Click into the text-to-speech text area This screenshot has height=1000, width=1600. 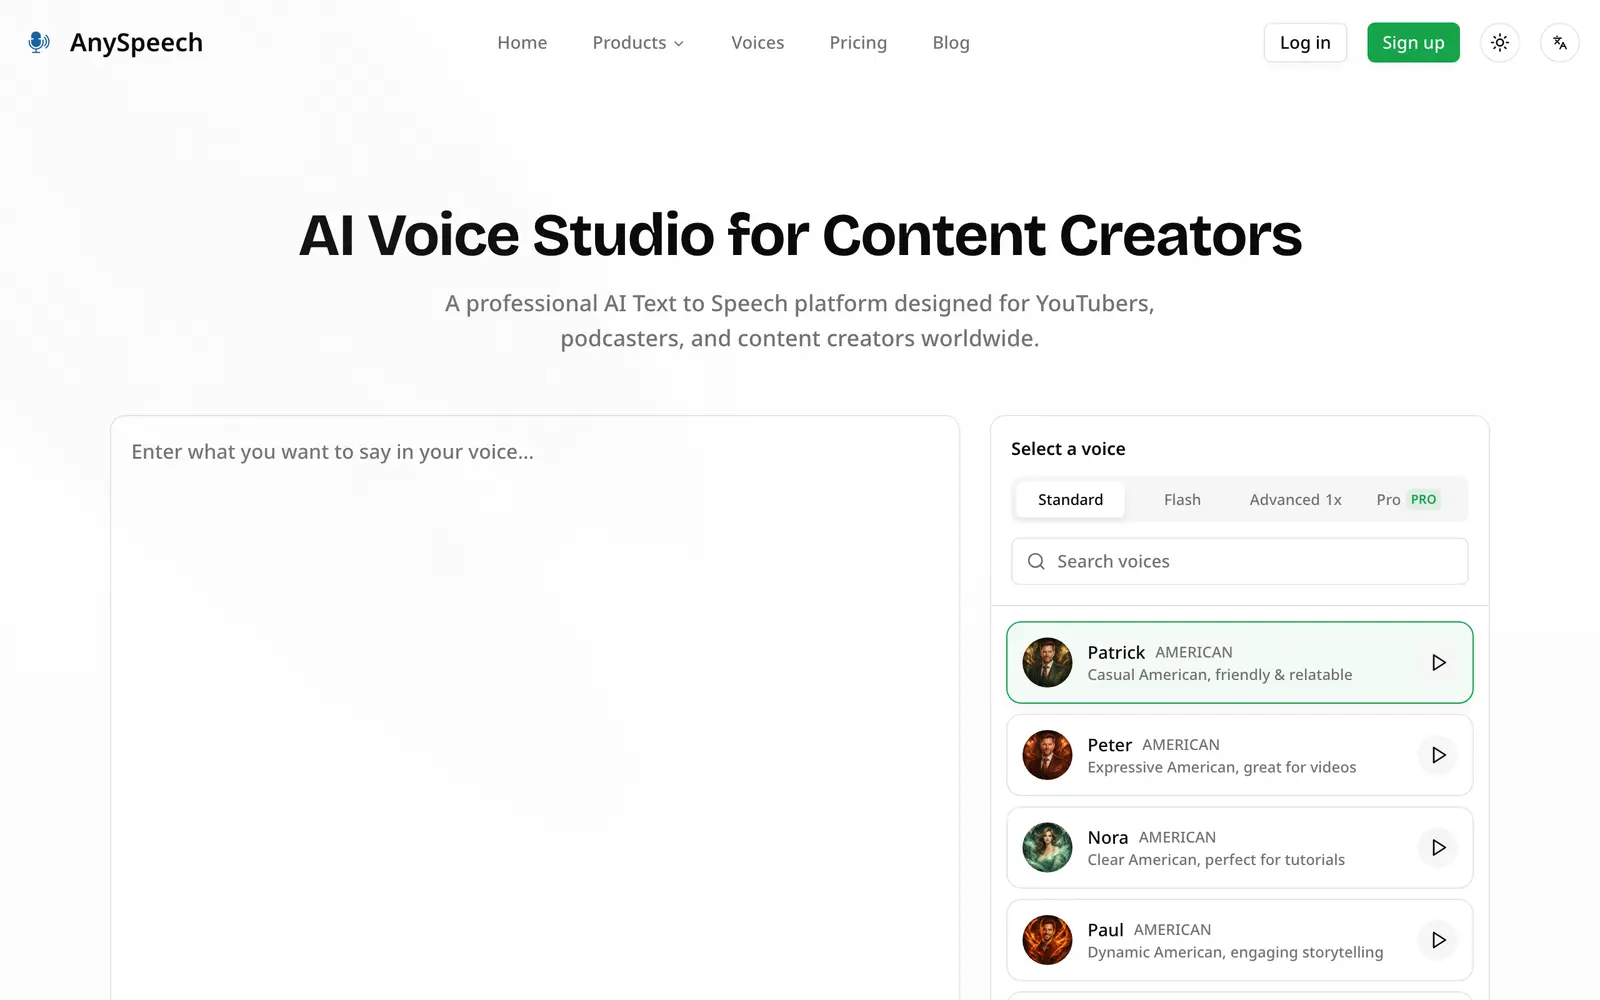point(534,708)
